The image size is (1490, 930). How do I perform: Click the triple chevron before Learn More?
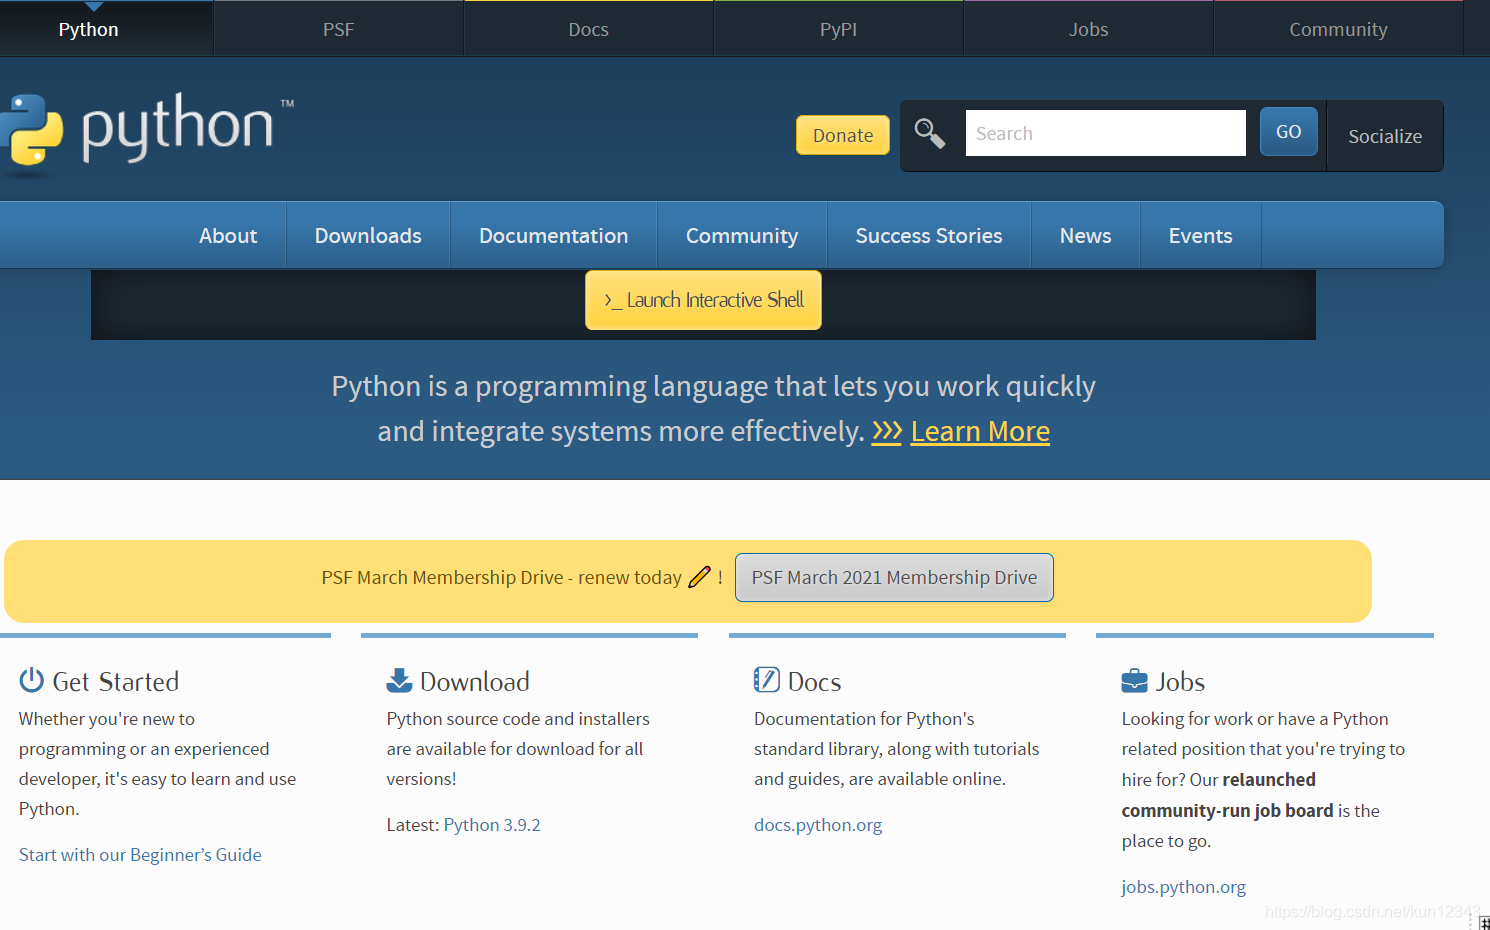(887, 431)
